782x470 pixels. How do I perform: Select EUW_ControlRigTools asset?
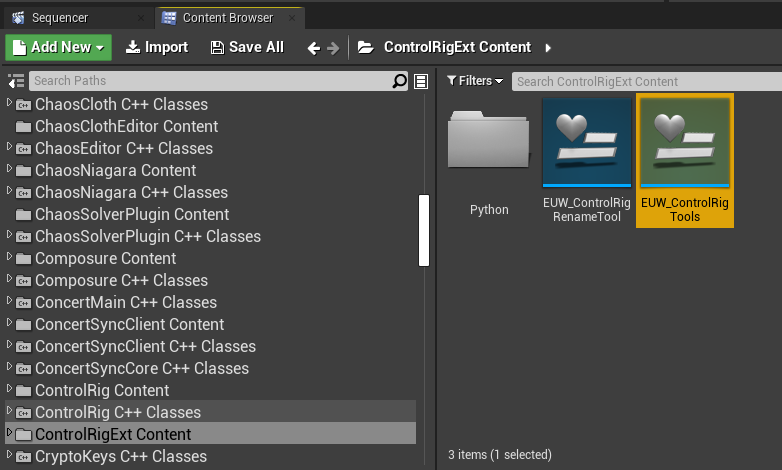pyautogui.click(x=685, y=161)
